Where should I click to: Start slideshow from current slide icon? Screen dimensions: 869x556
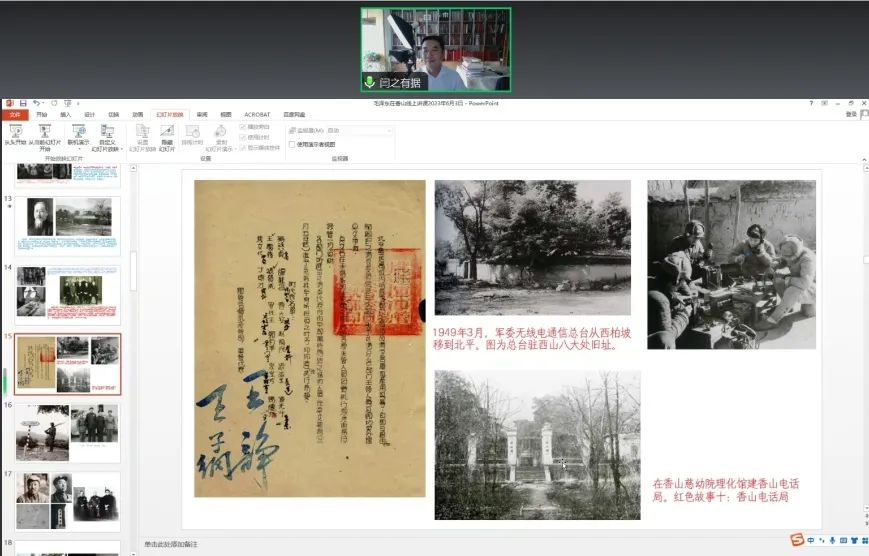tap(45, 131)
